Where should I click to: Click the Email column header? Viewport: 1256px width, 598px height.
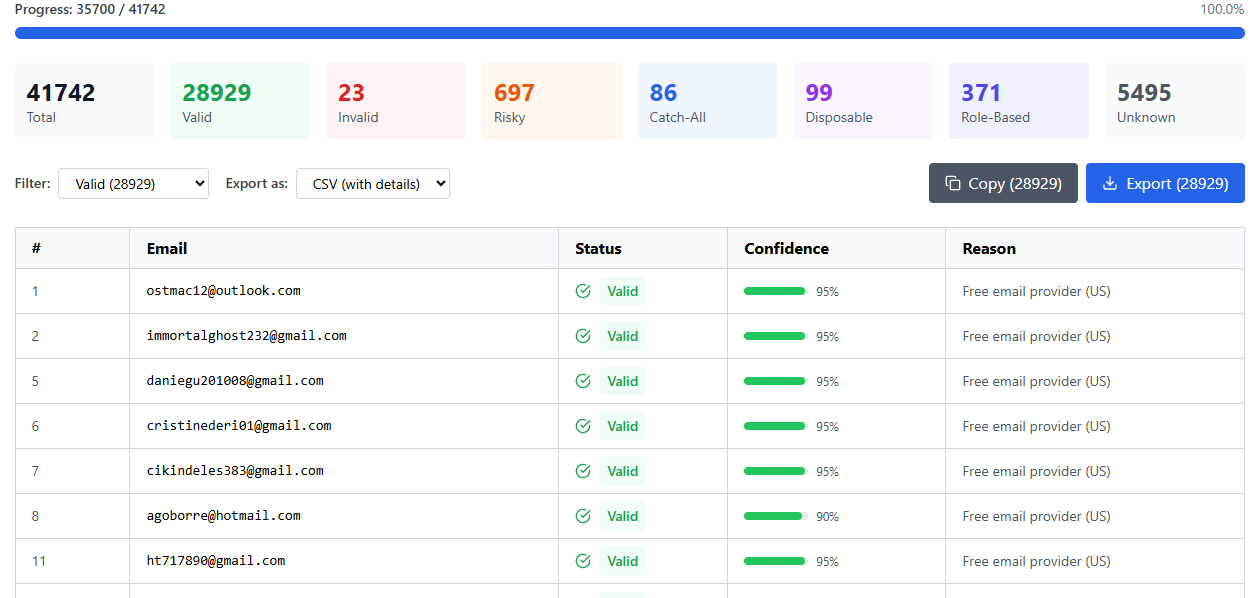[x=167, y=248]
